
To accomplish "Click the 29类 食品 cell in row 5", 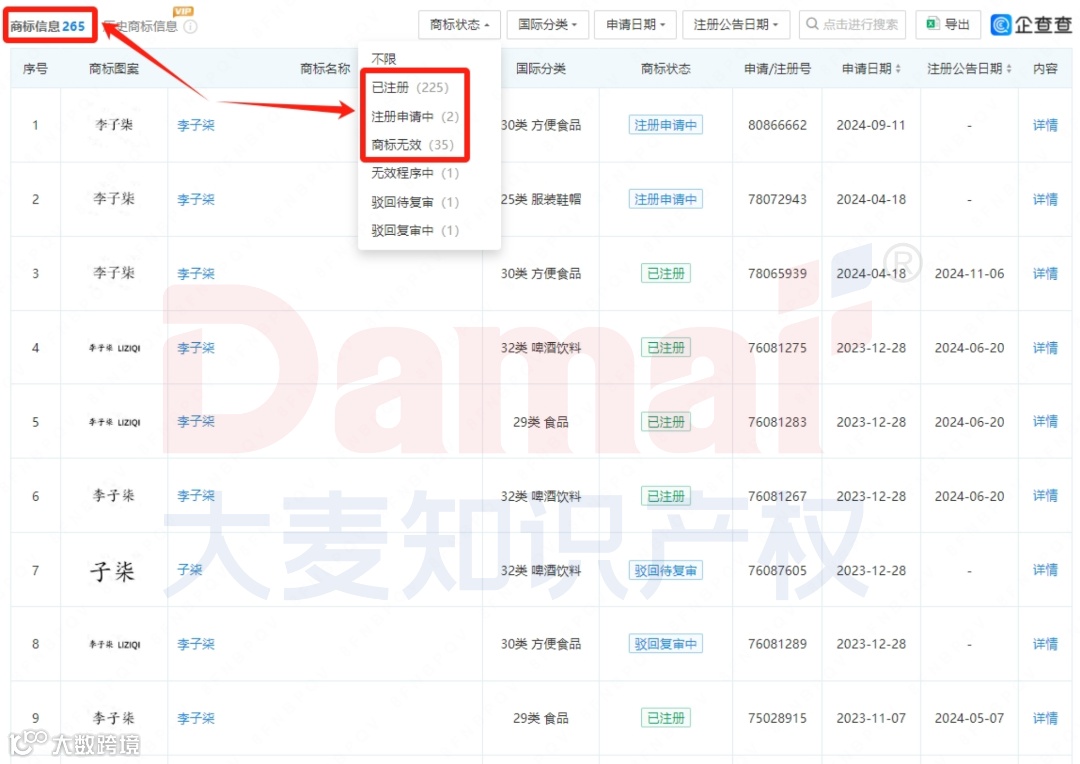I will point(541,422).
